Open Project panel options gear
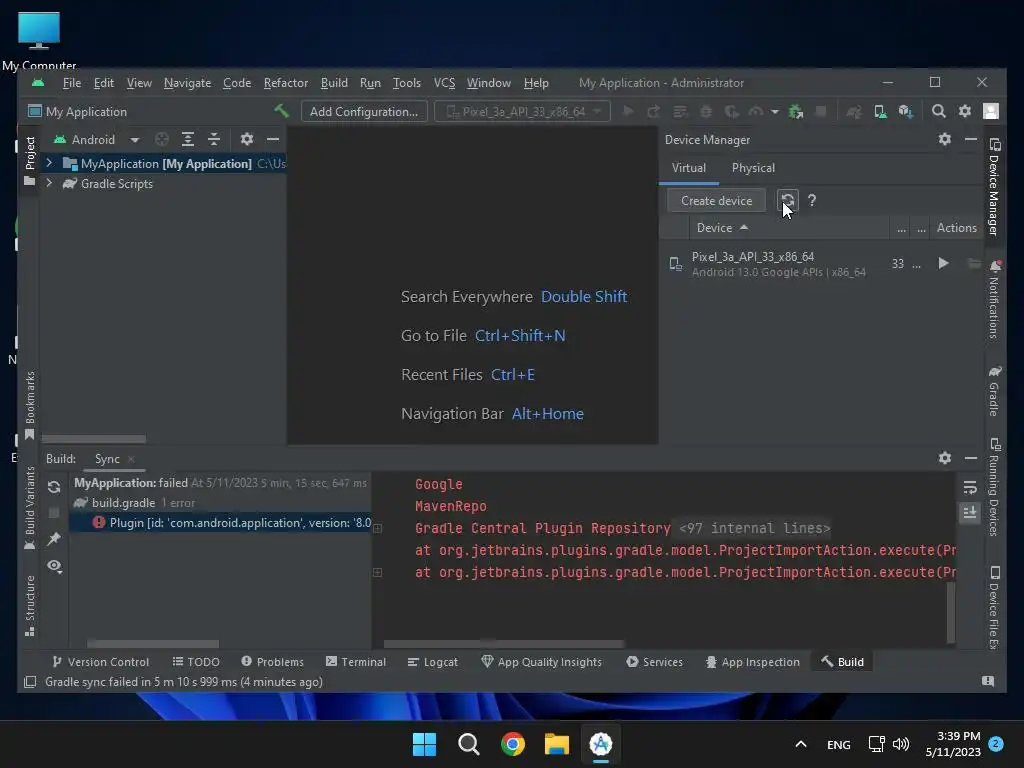The height and width of the screenshot is (768, 1024). click(246, 139)
